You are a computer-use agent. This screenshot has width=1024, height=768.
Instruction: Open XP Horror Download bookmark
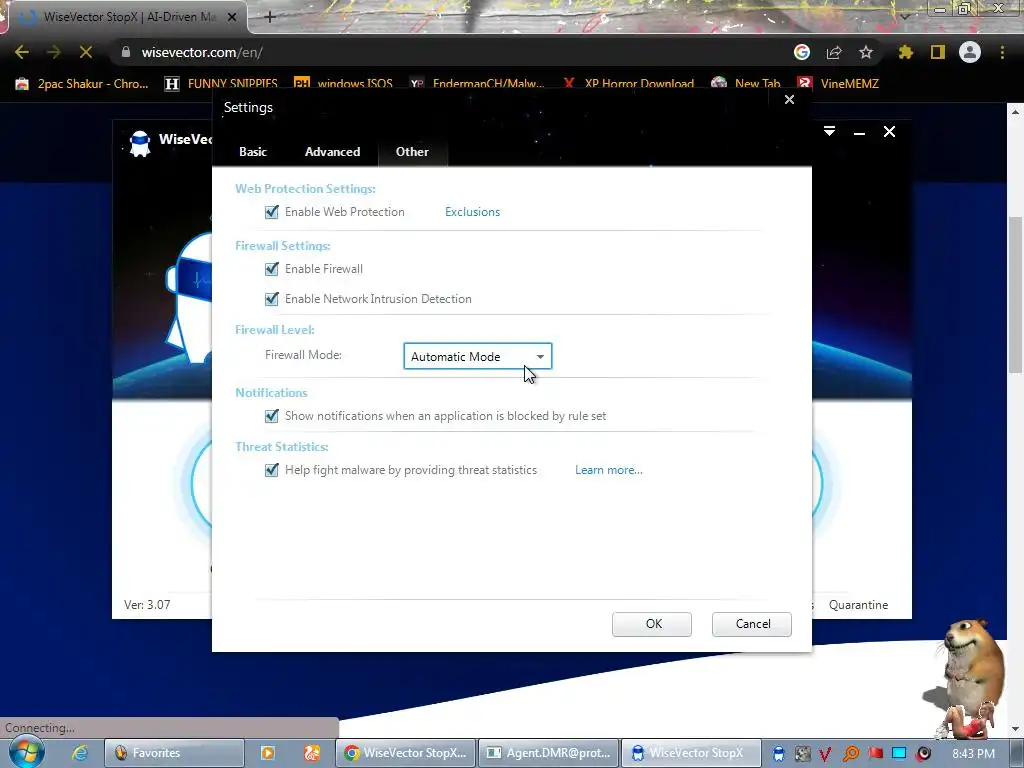(x=629, y=84)
